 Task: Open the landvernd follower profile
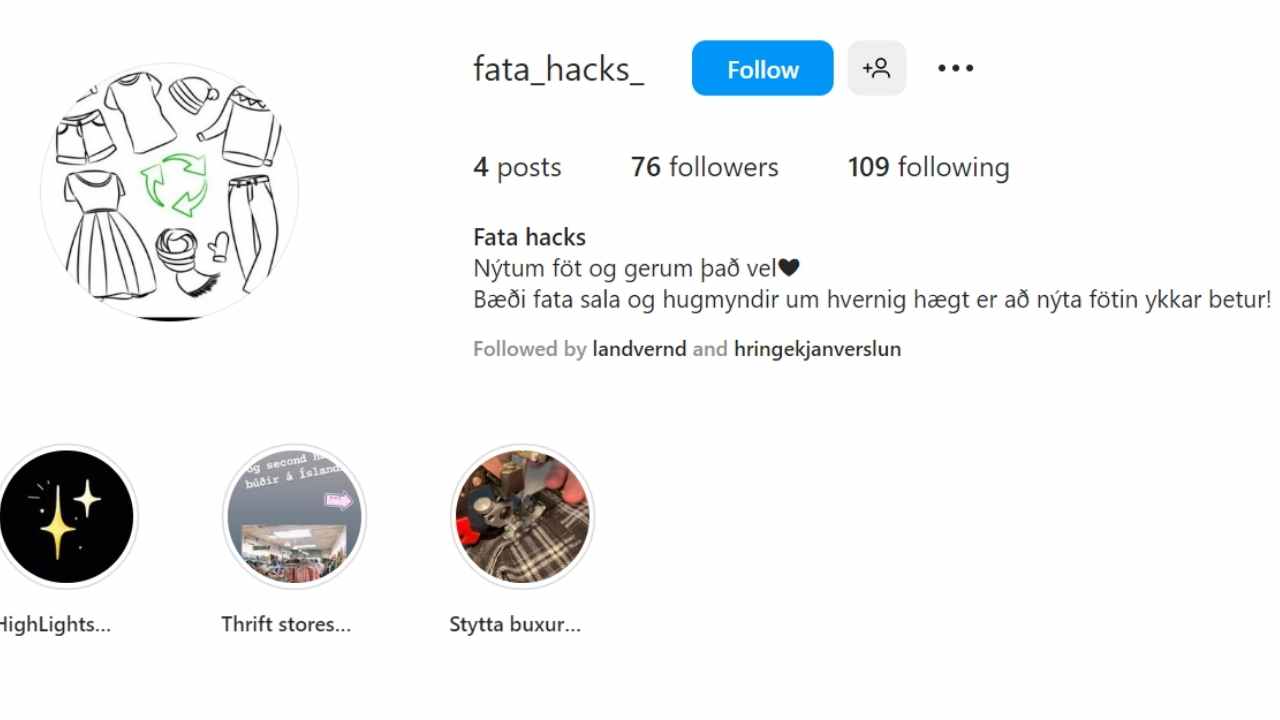pyautogui.click(x=639, y=349)
